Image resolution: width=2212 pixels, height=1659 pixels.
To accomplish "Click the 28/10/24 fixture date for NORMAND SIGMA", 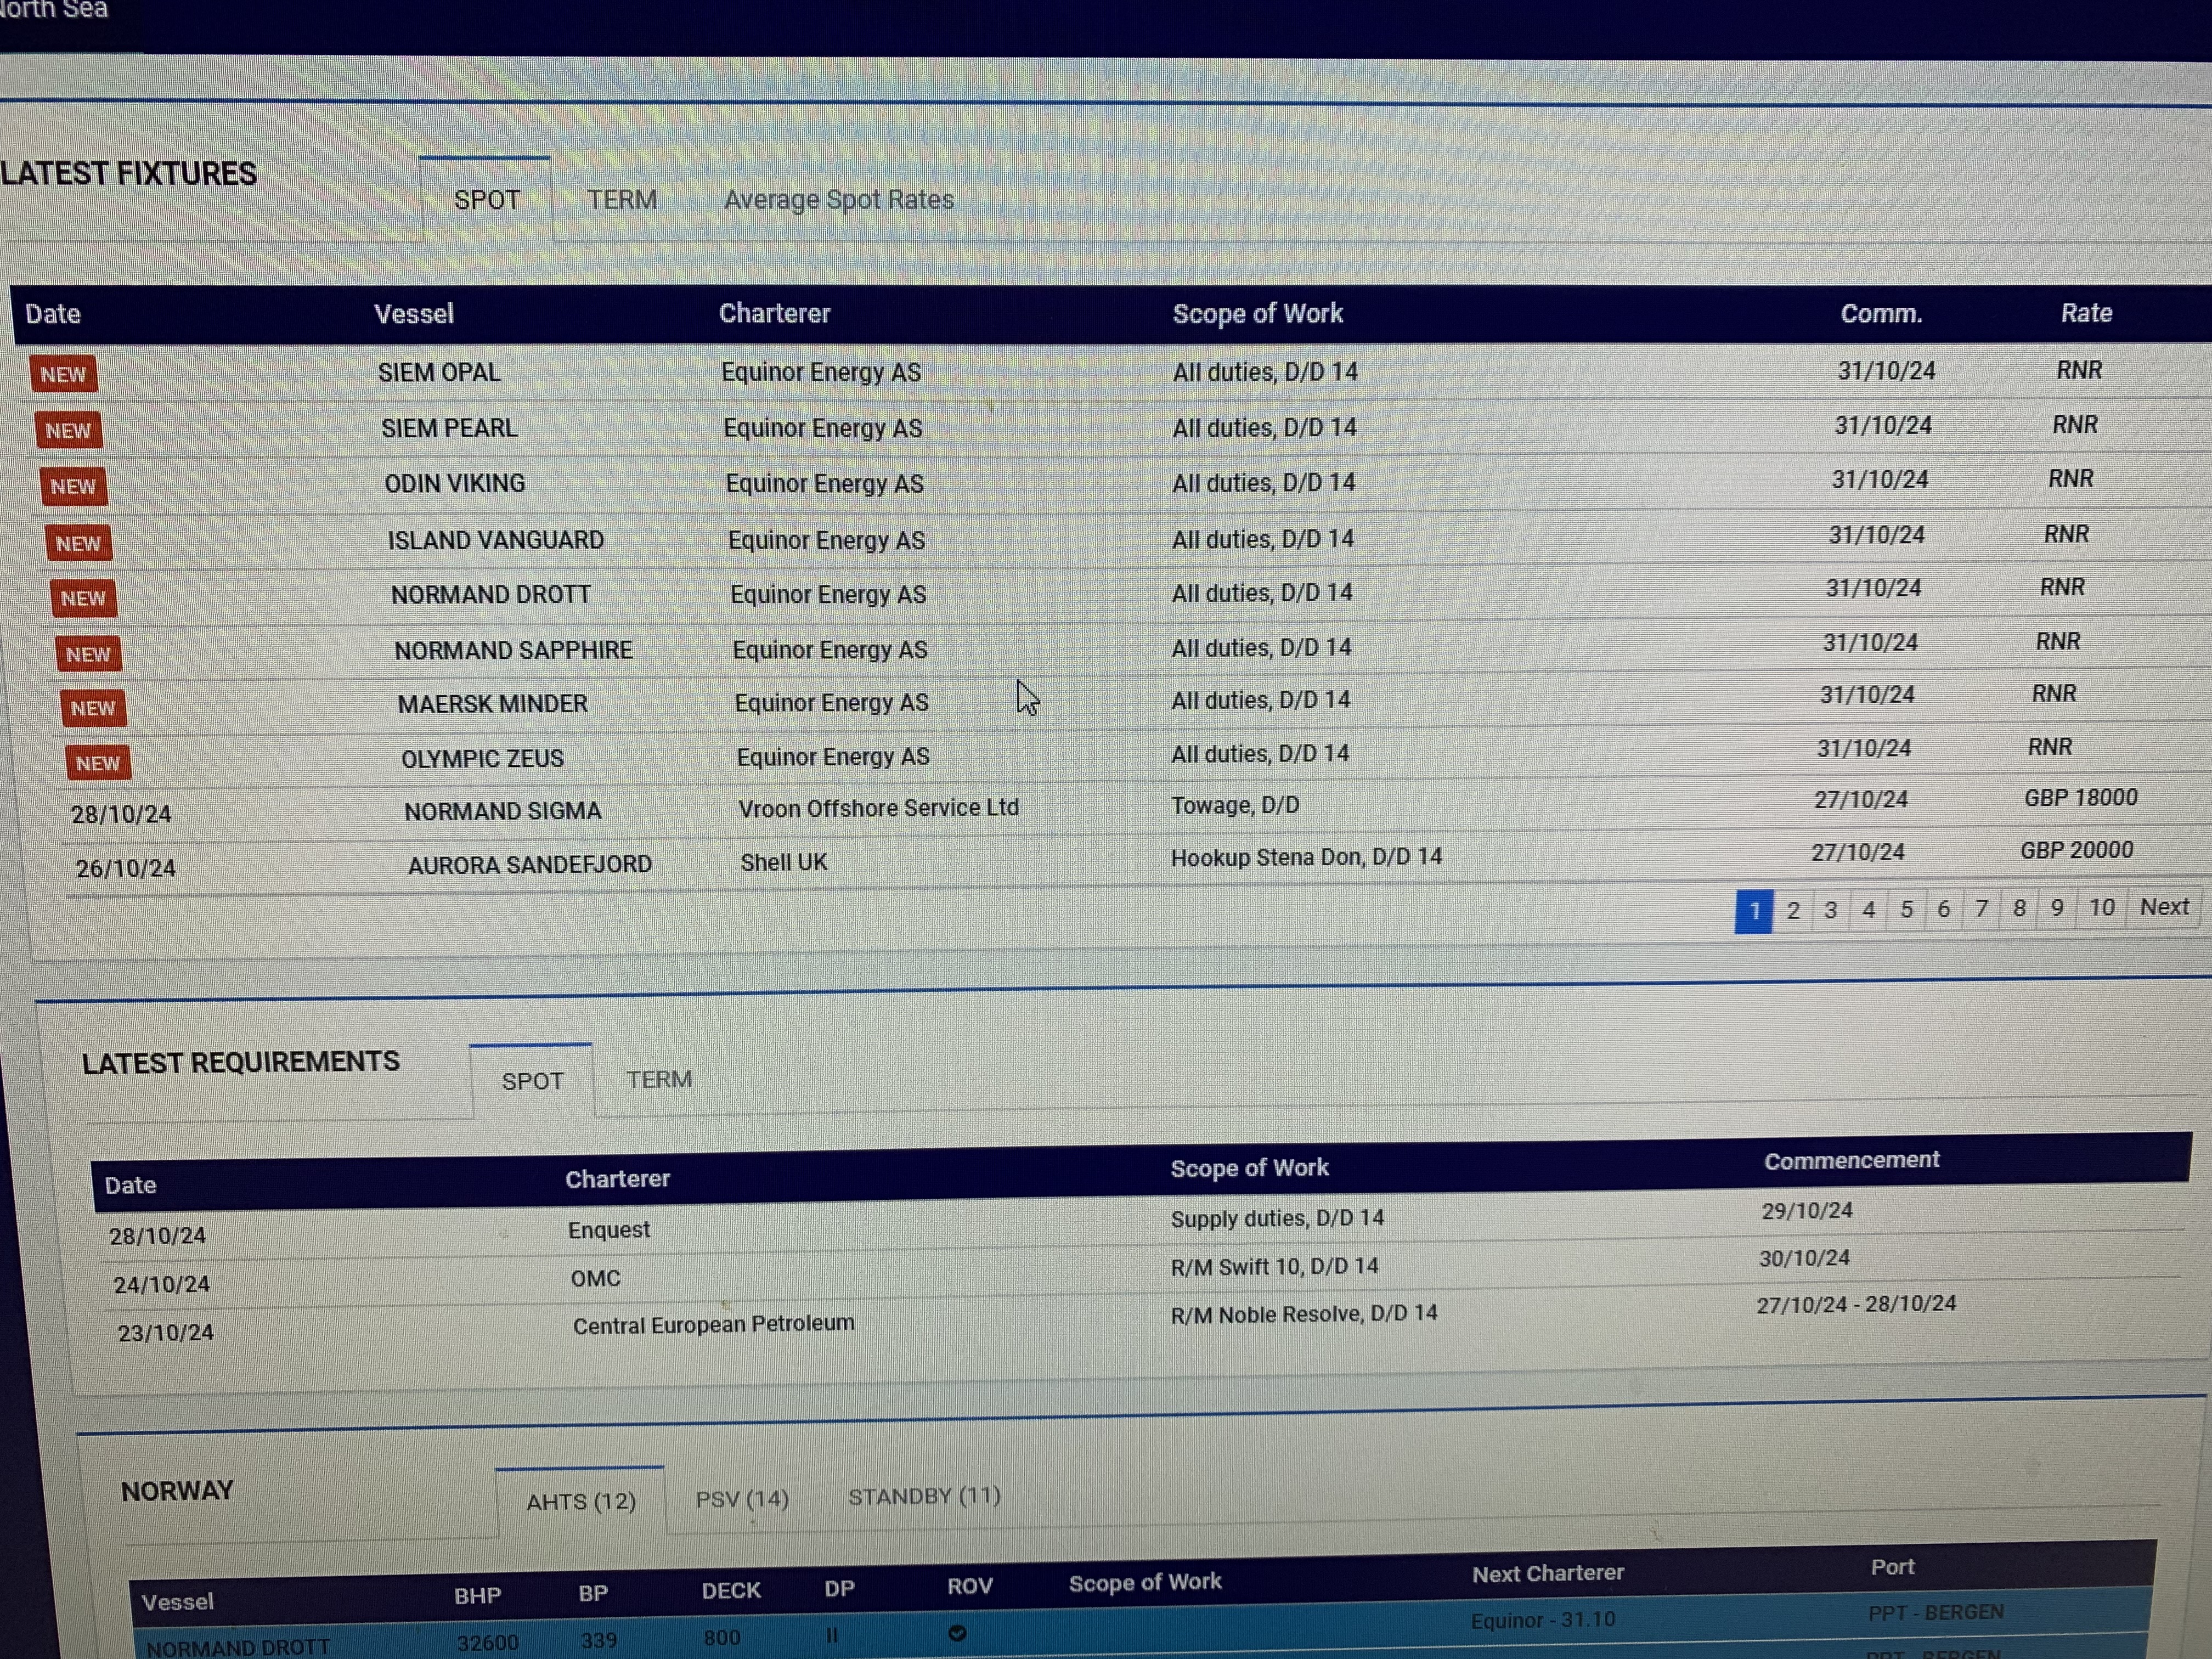I will coord(121,814).
